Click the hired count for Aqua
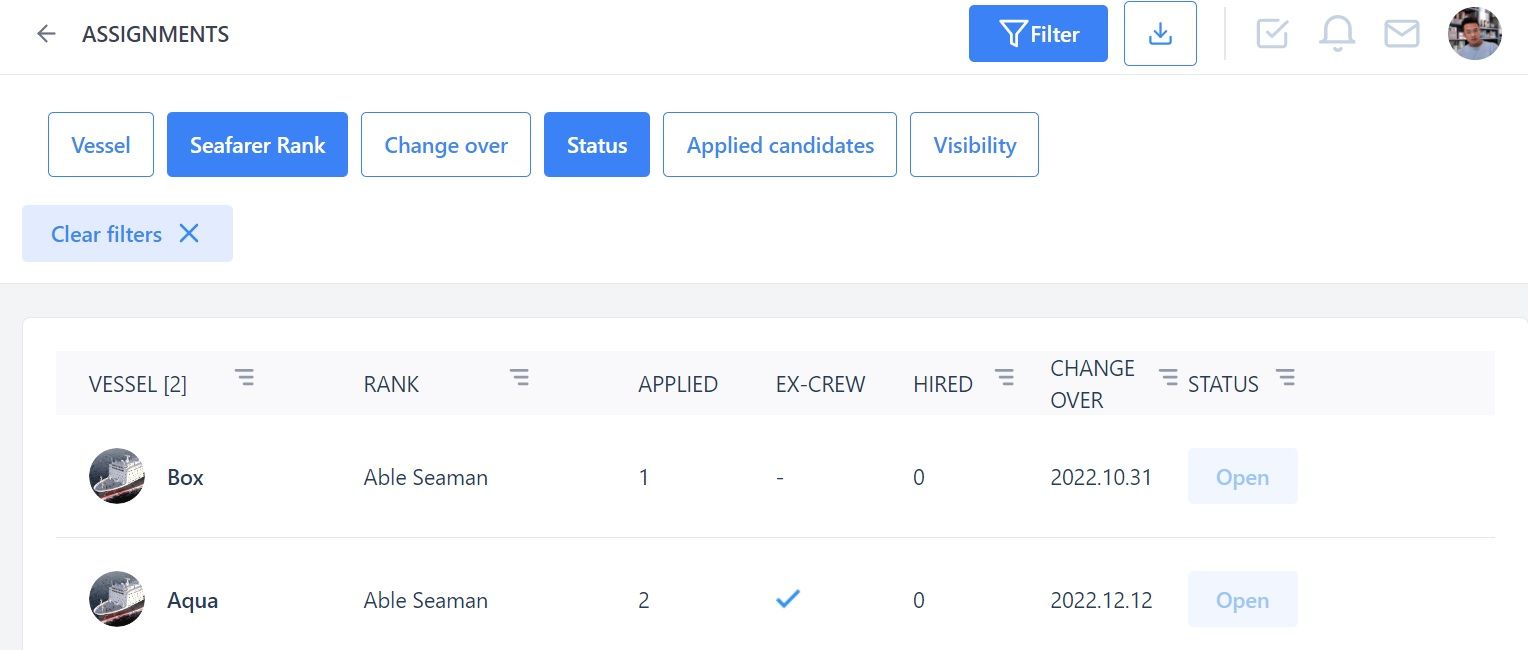The width and height of the screenshot is (1528, 650). (919, 601)
